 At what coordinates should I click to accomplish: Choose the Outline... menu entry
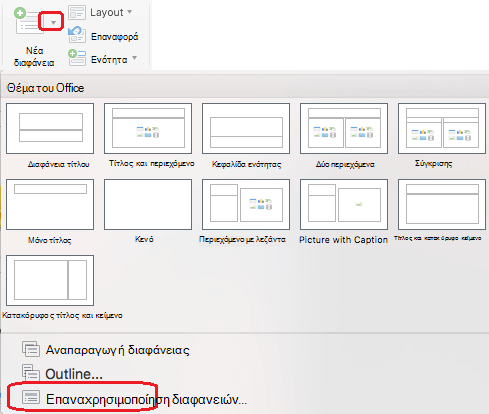74,374
